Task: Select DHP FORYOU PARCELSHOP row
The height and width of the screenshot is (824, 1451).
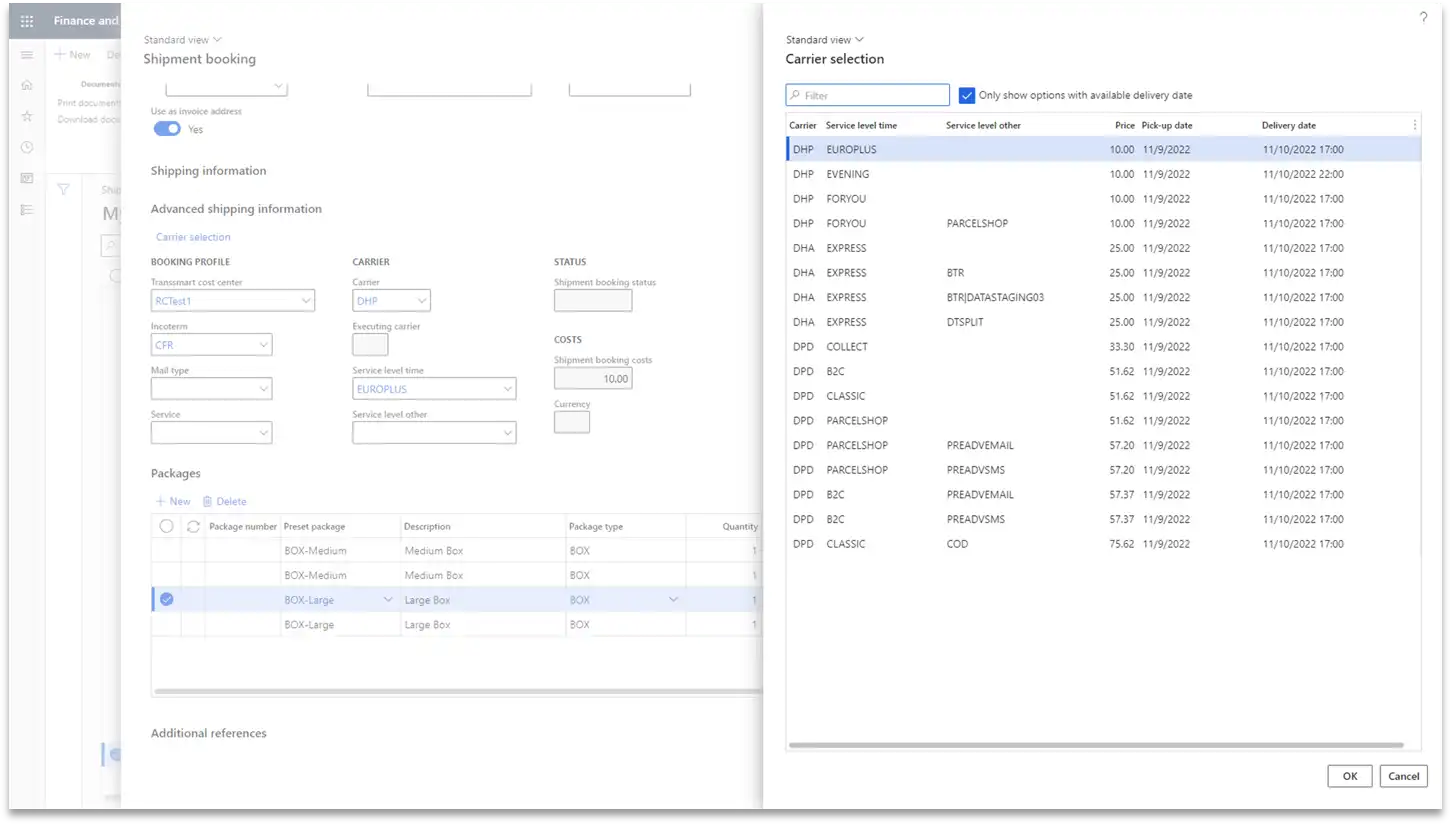Action: point(1103,223)
